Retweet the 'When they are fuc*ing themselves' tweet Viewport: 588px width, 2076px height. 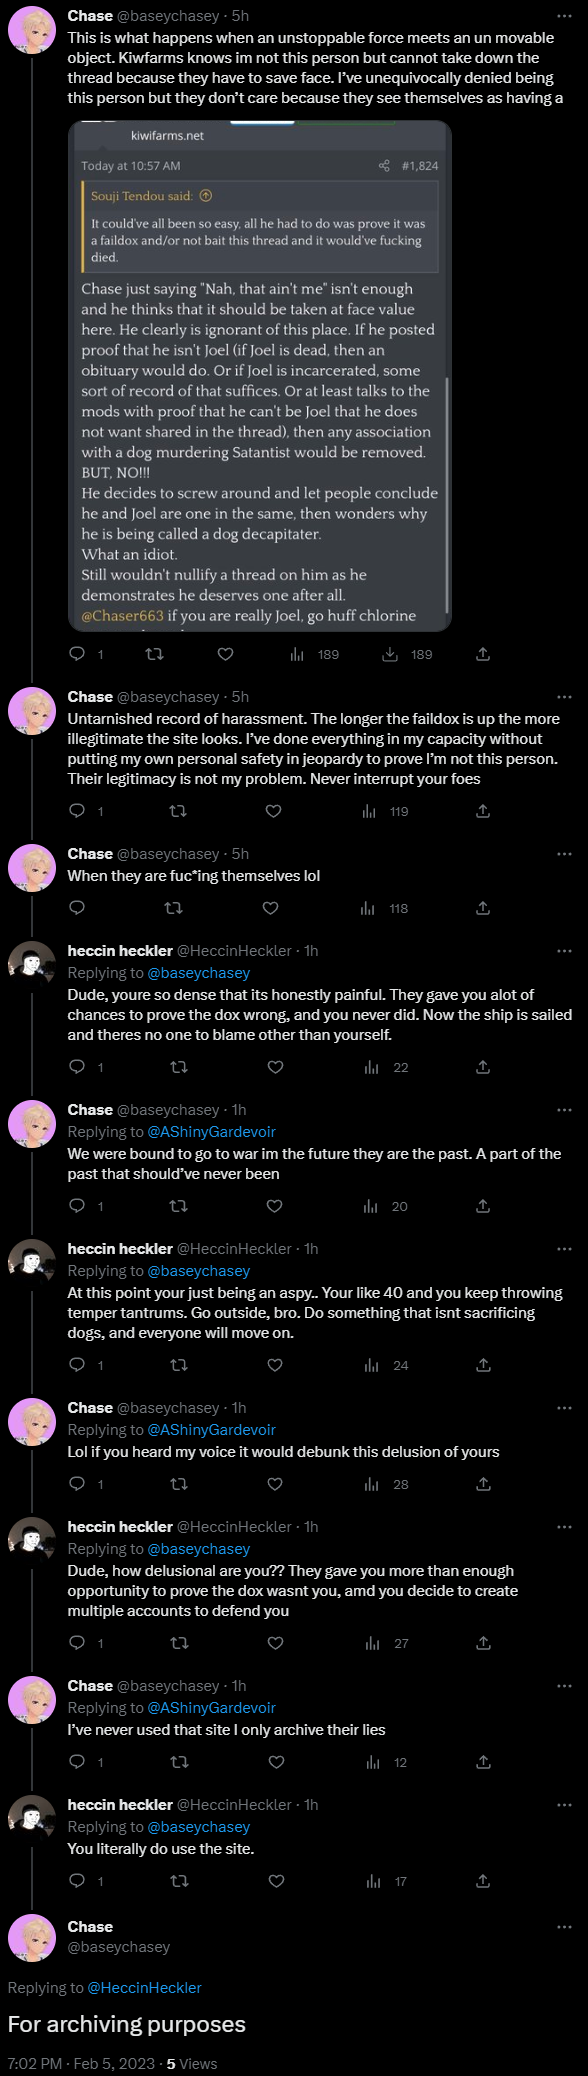point(173,908)
